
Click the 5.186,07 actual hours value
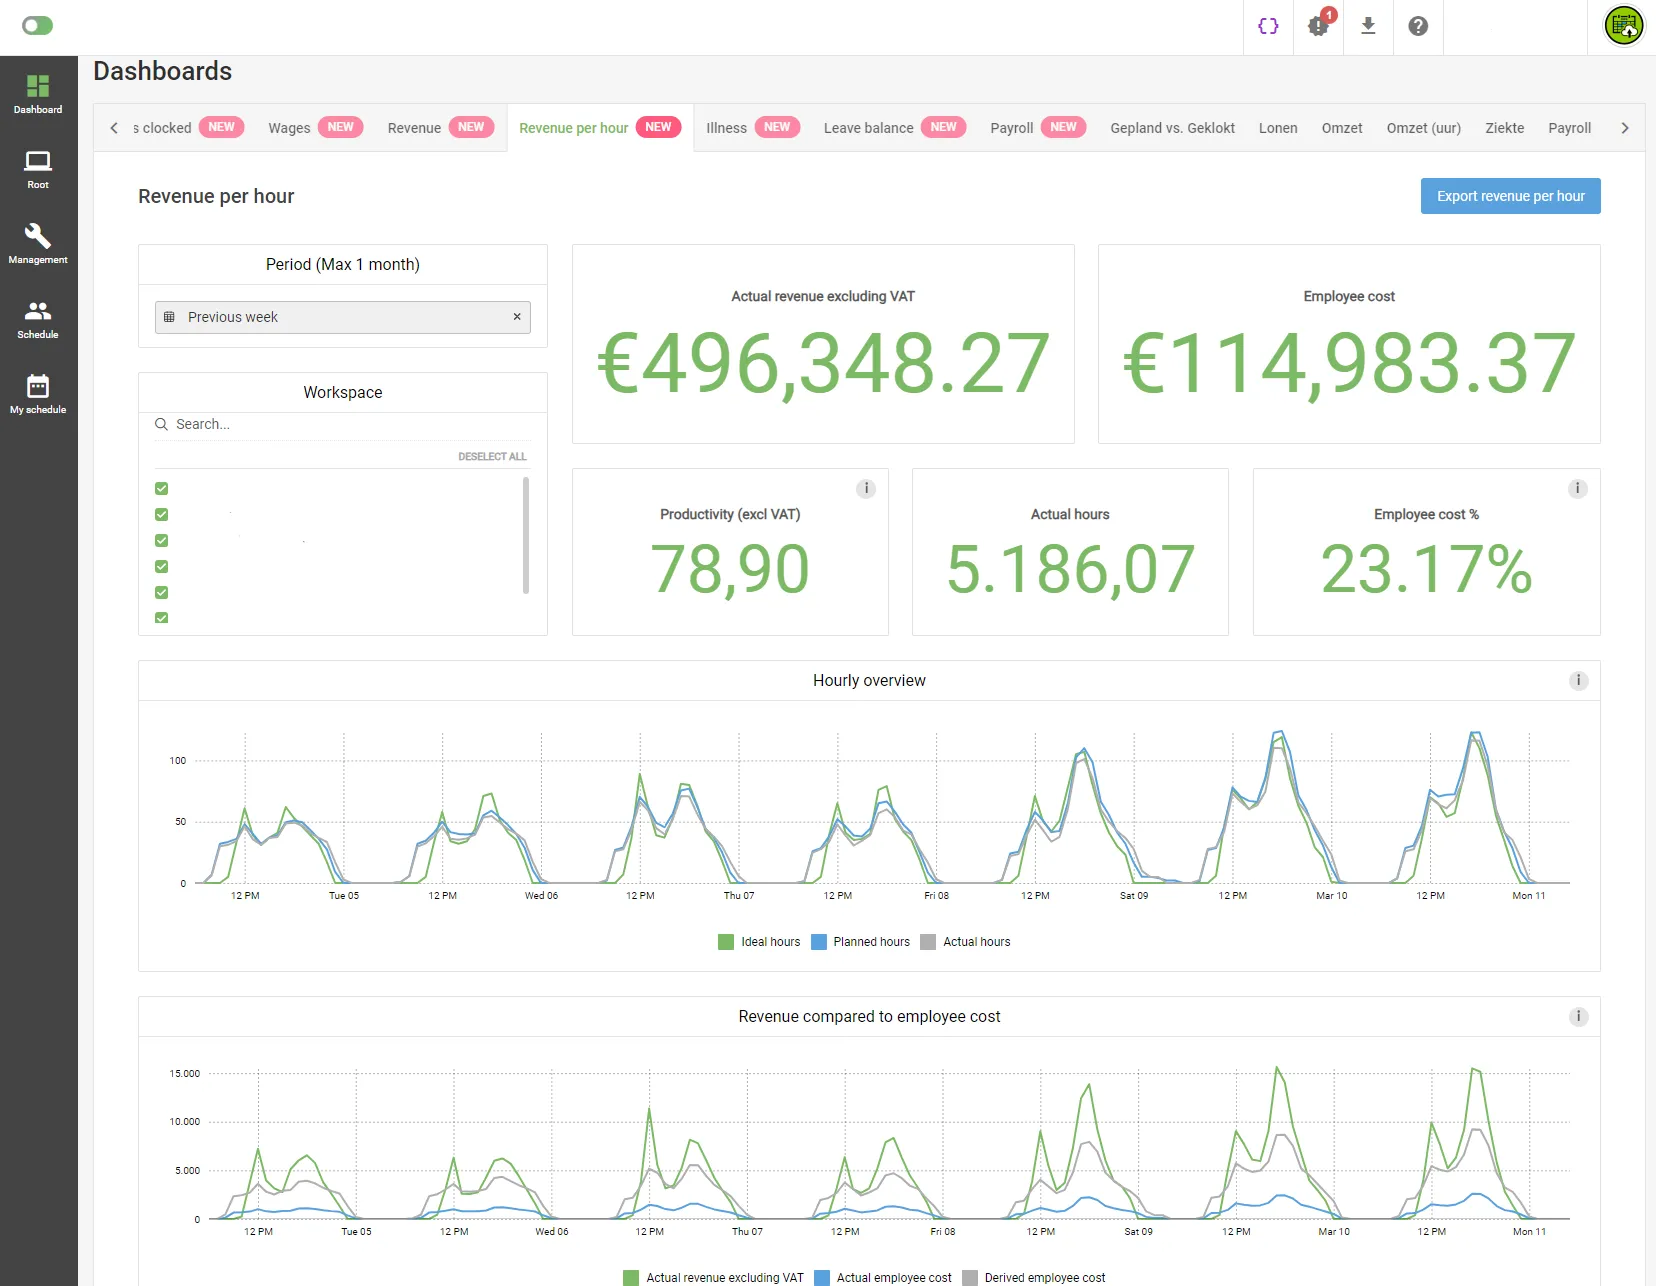(1070, 569)
